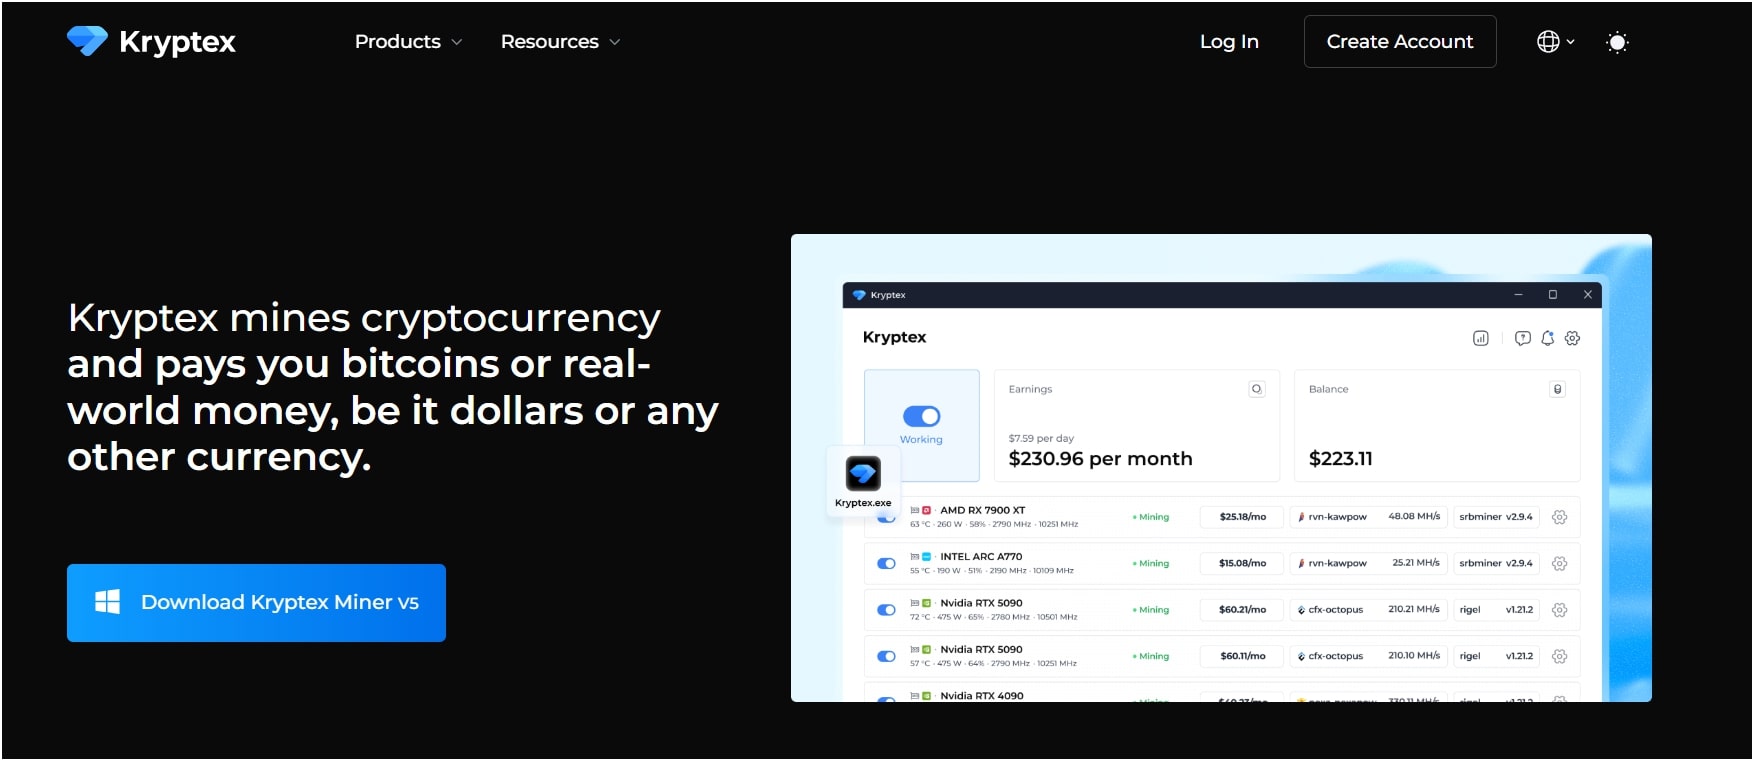Click the $223.11 balance amount
Viewport: 1754px width, 761px height.
[x=1340, y=459]
